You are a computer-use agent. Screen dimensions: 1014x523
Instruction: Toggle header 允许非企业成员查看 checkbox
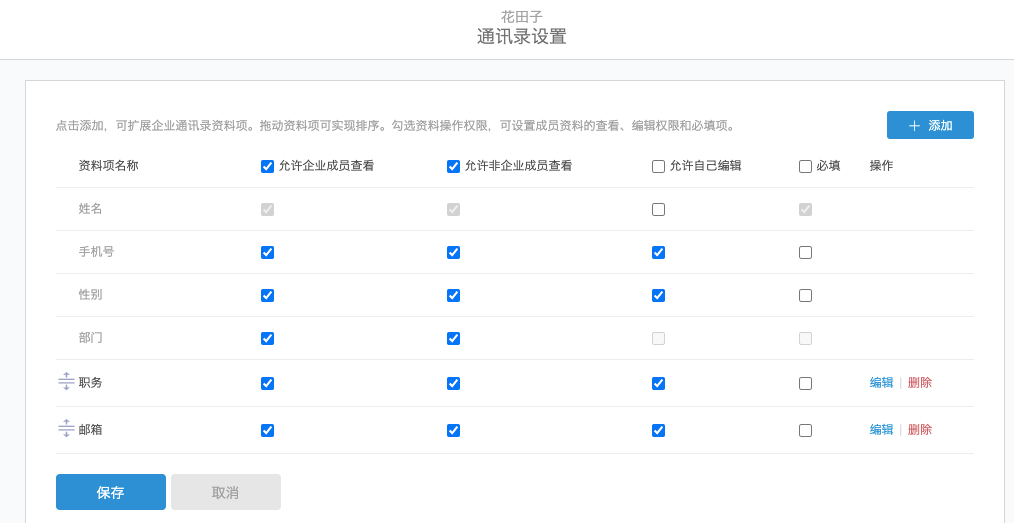[x=453, y=167]
